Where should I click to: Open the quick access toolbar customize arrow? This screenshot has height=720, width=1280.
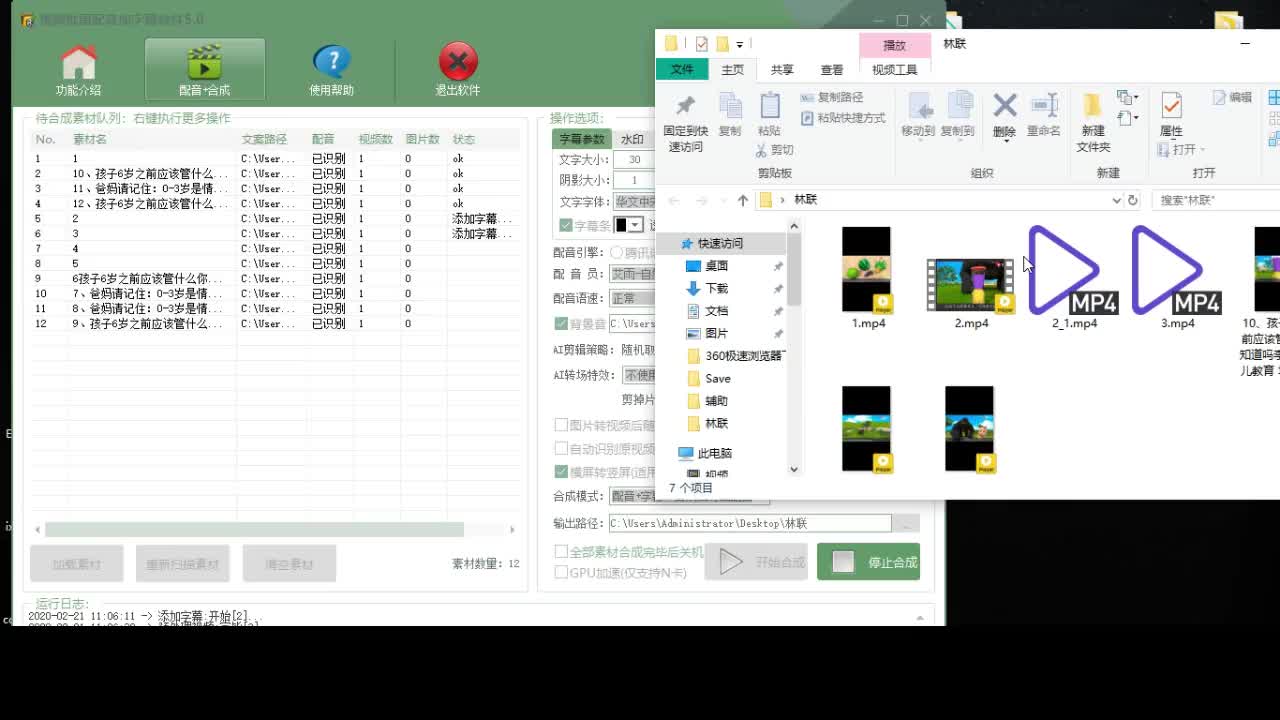coord(740,44)
